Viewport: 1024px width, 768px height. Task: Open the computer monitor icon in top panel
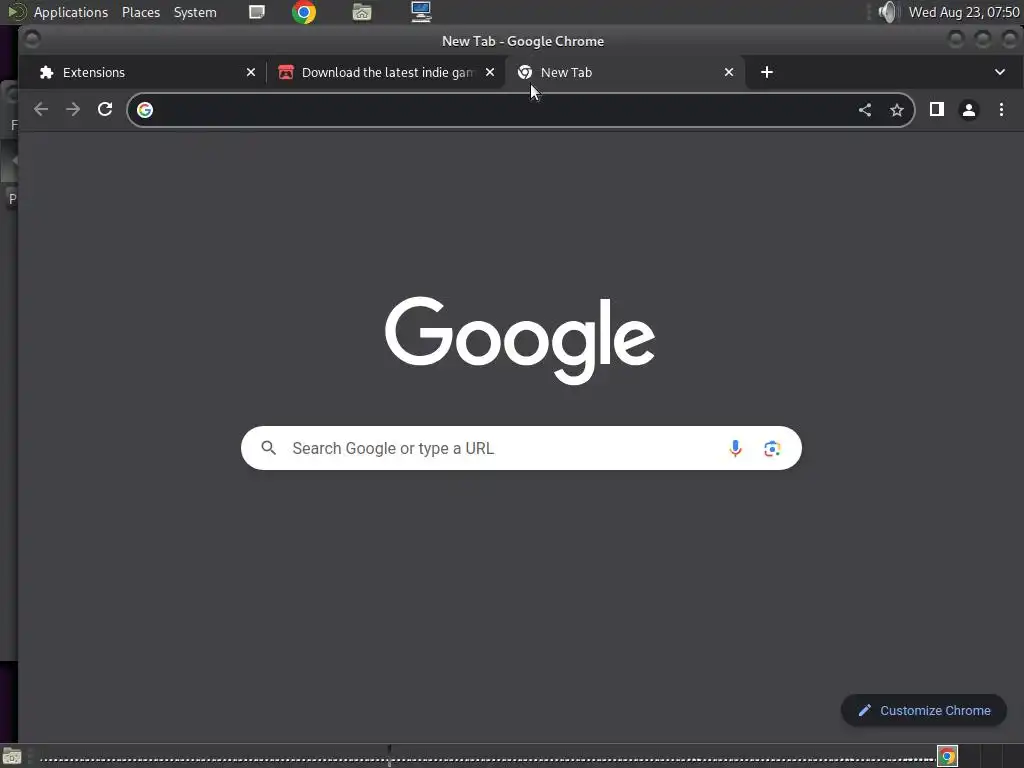click(421, 12)
